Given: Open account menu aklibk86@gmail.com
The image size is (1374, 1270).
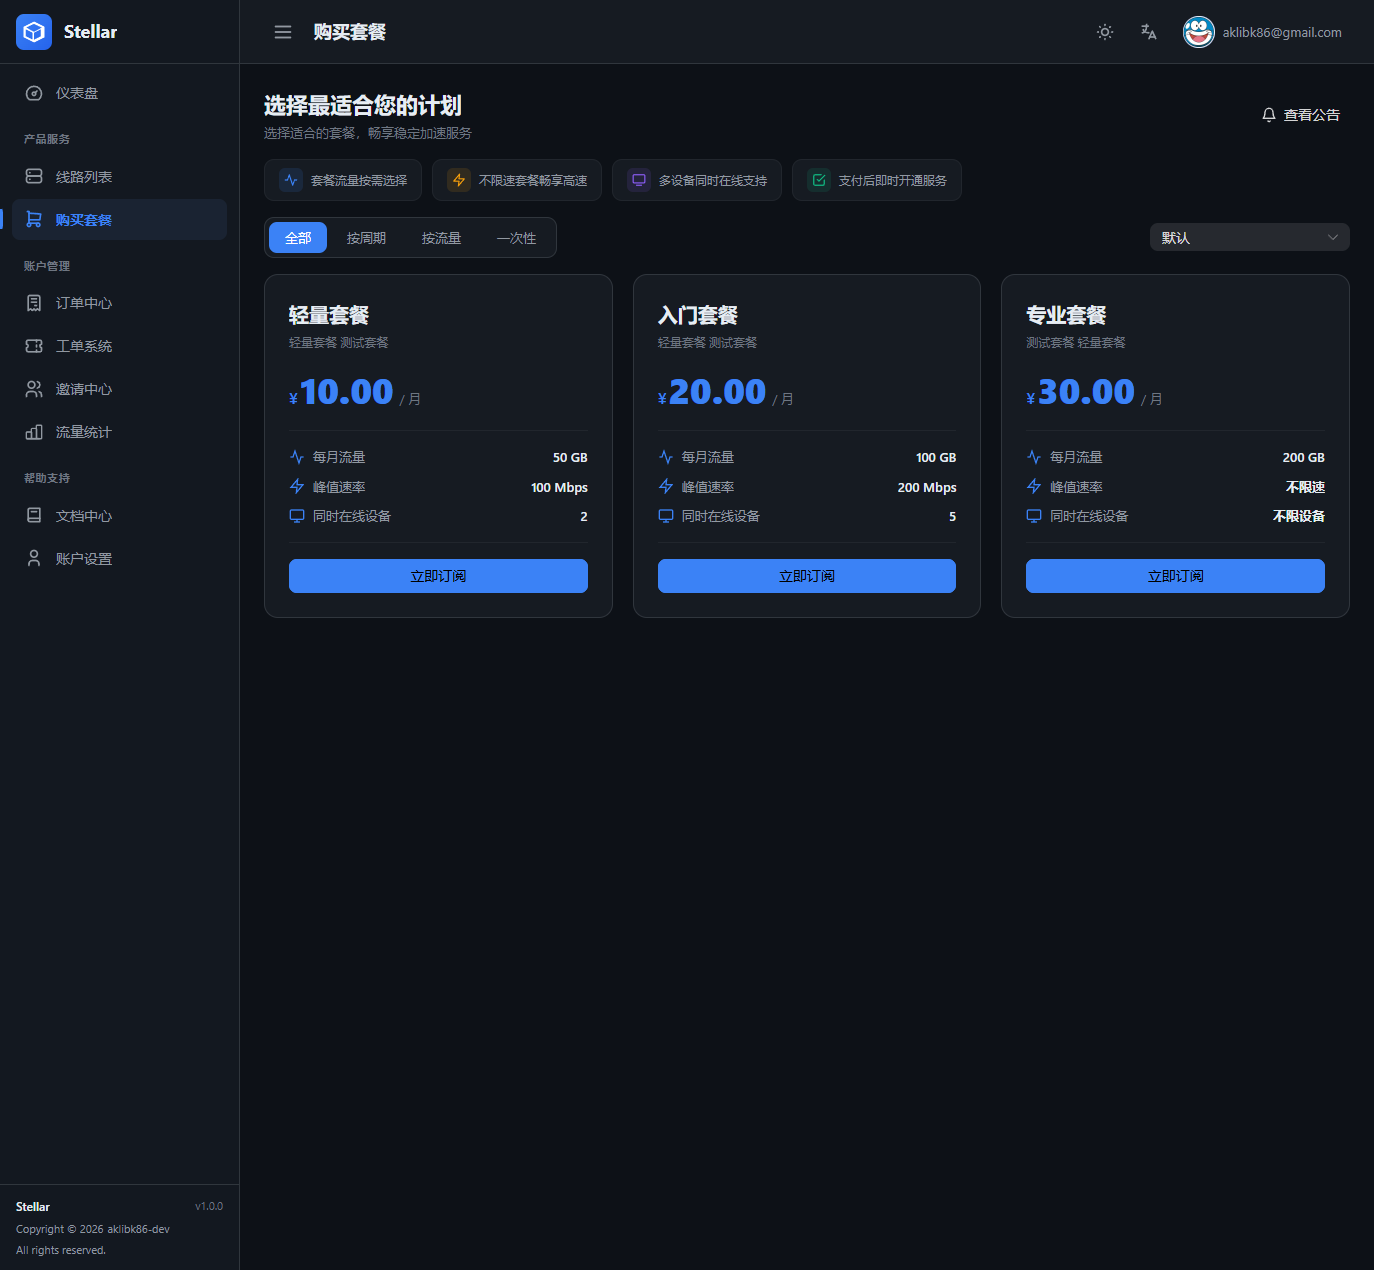Looking at the screenshot, I should [1282, 32].
